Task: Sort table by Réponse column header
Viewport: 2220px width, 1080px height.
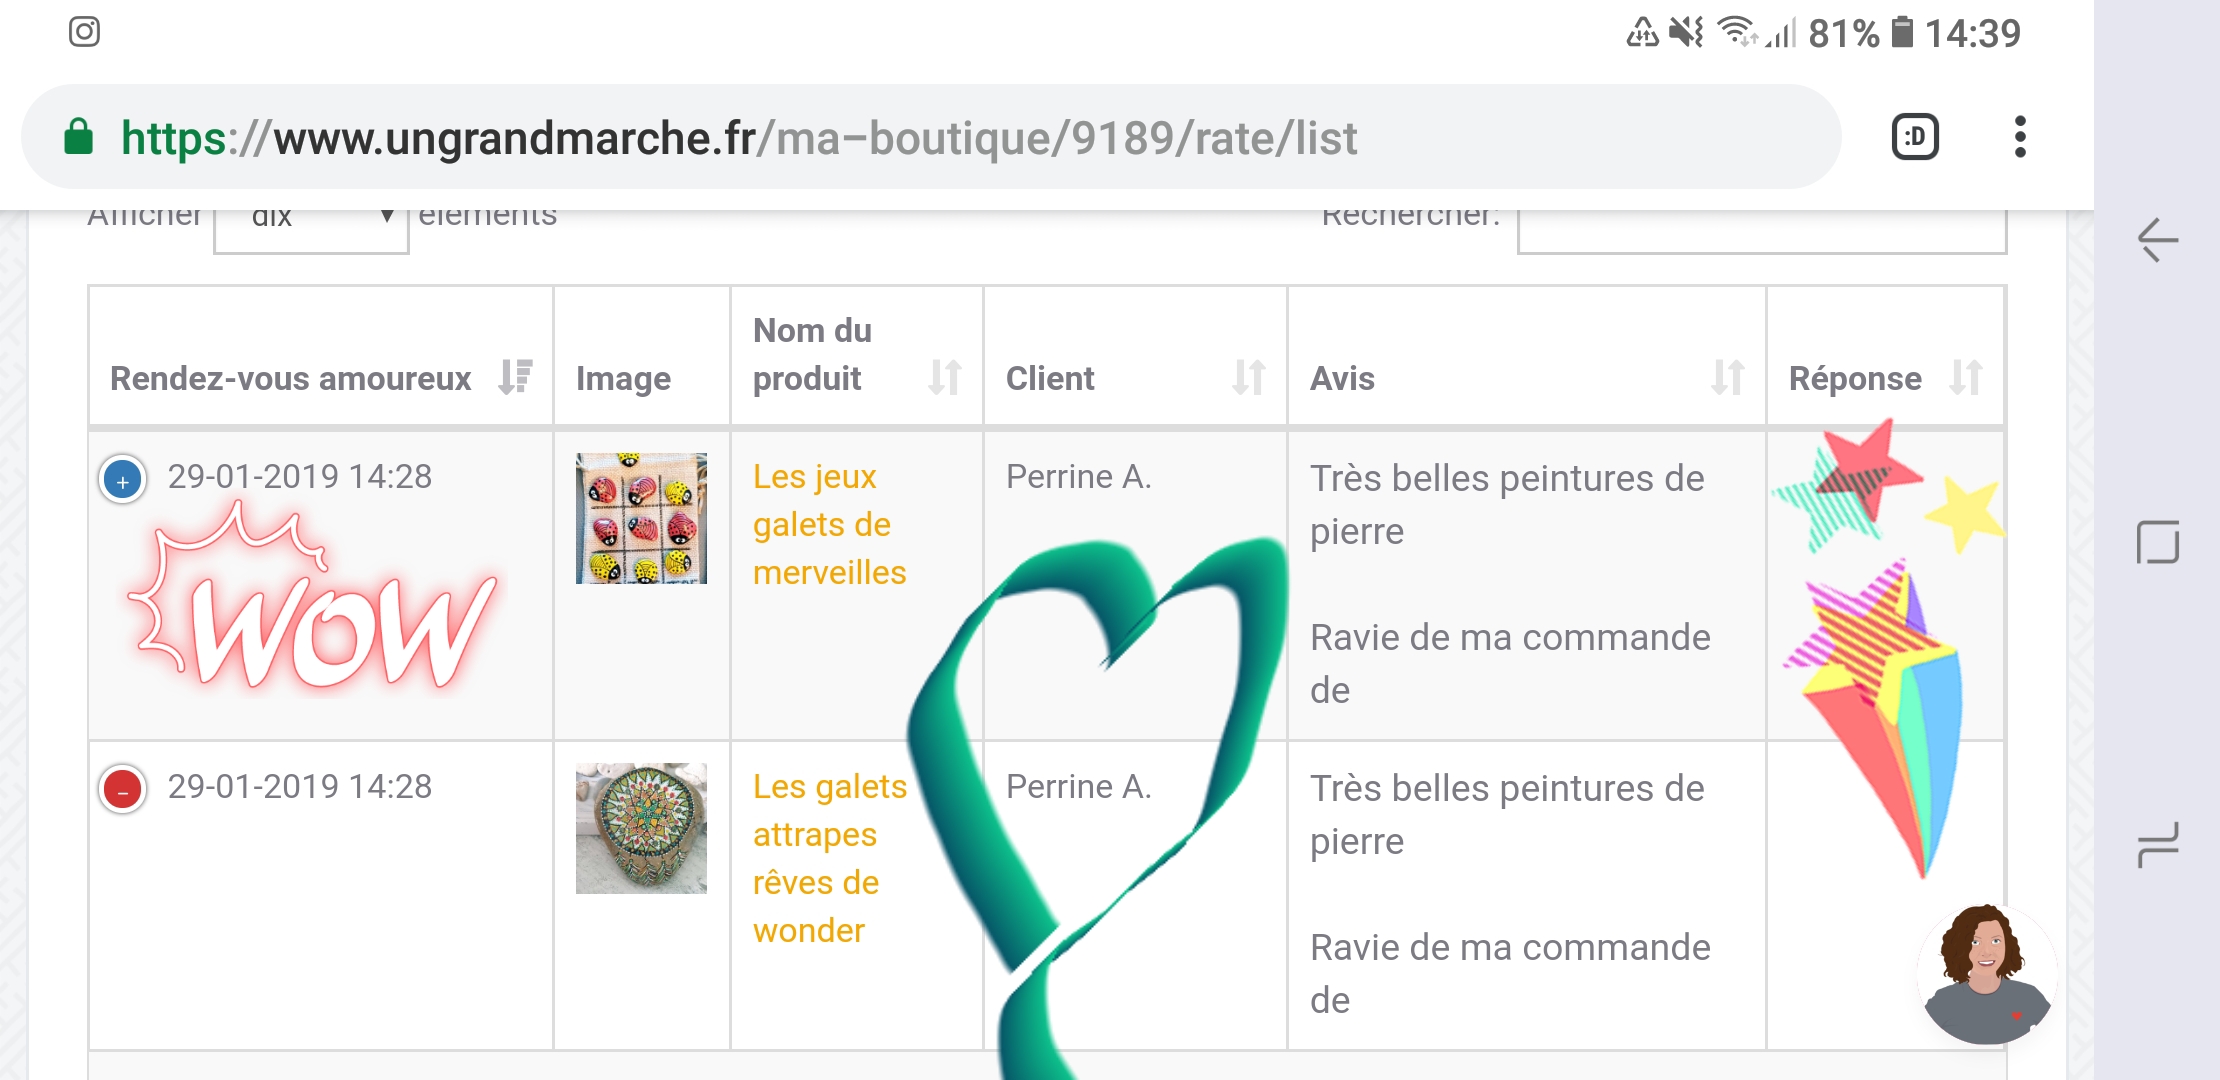Action: coord(1885,378)
